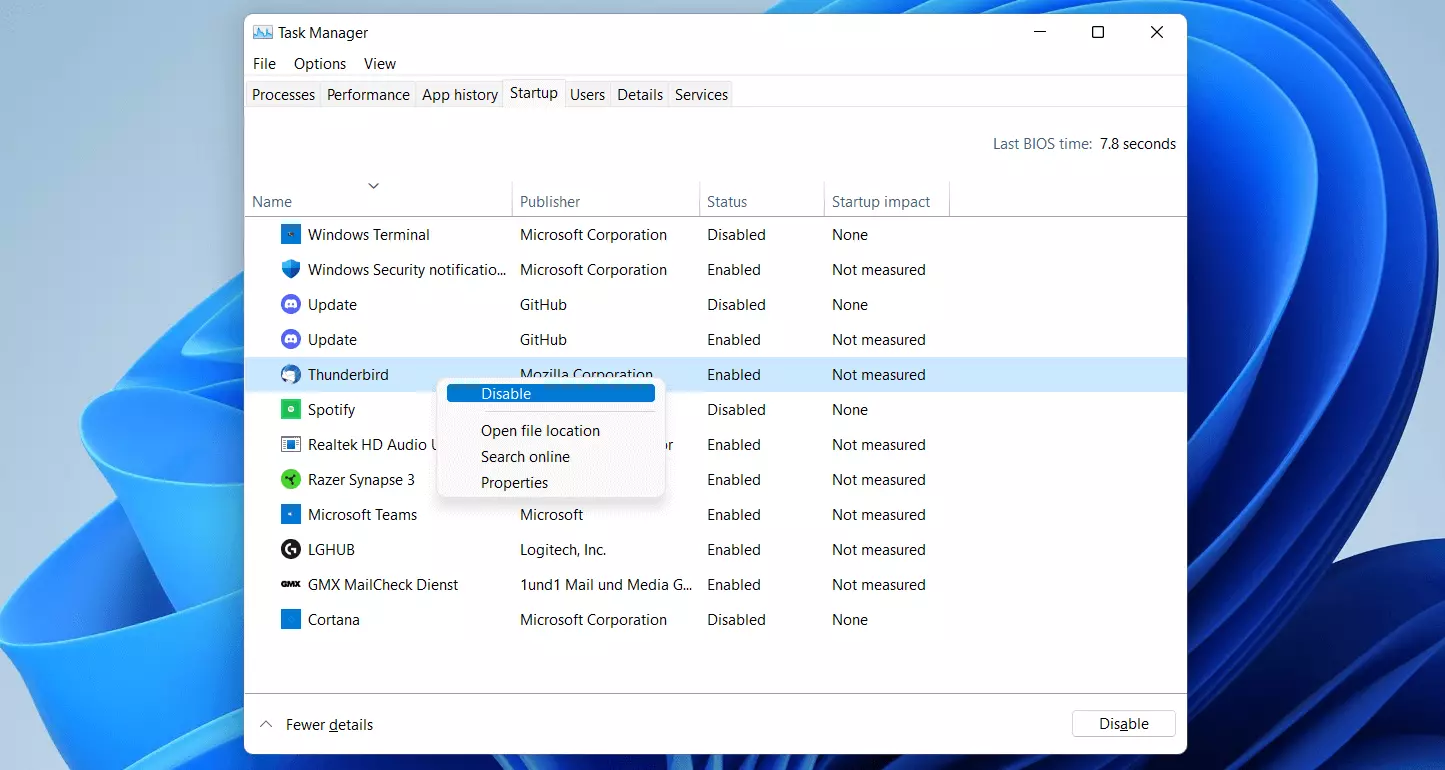This screenshot has width=1445, height=770.
Task: Click the Spotify app icon
Action: coord(291,409)
